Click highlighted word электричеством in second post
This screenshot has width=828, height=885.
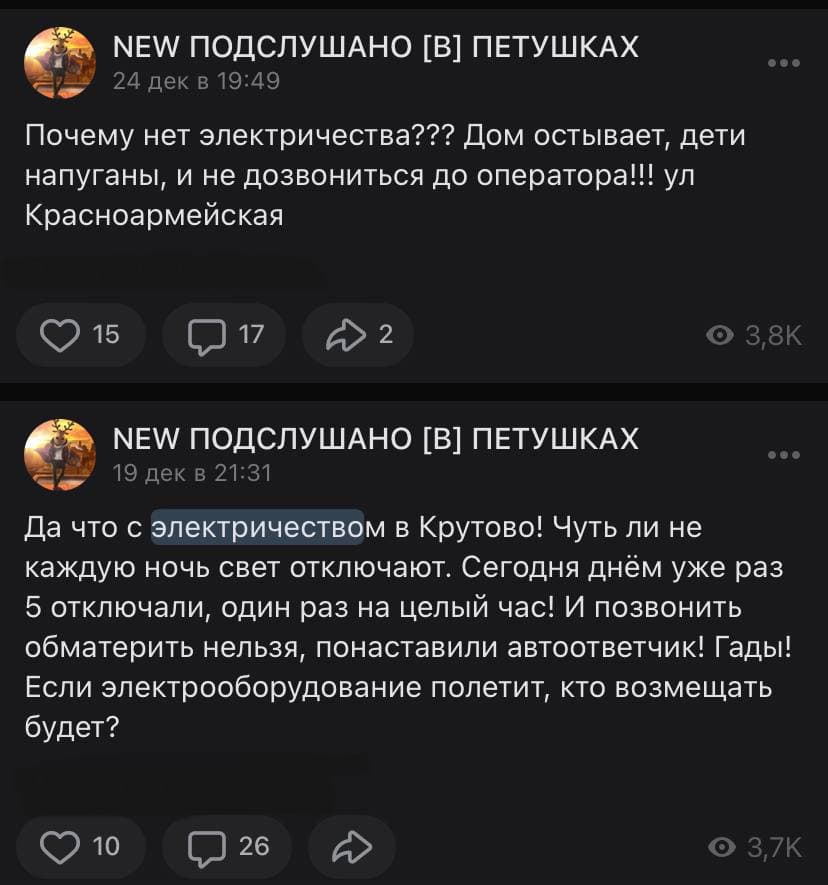[258, 527]
